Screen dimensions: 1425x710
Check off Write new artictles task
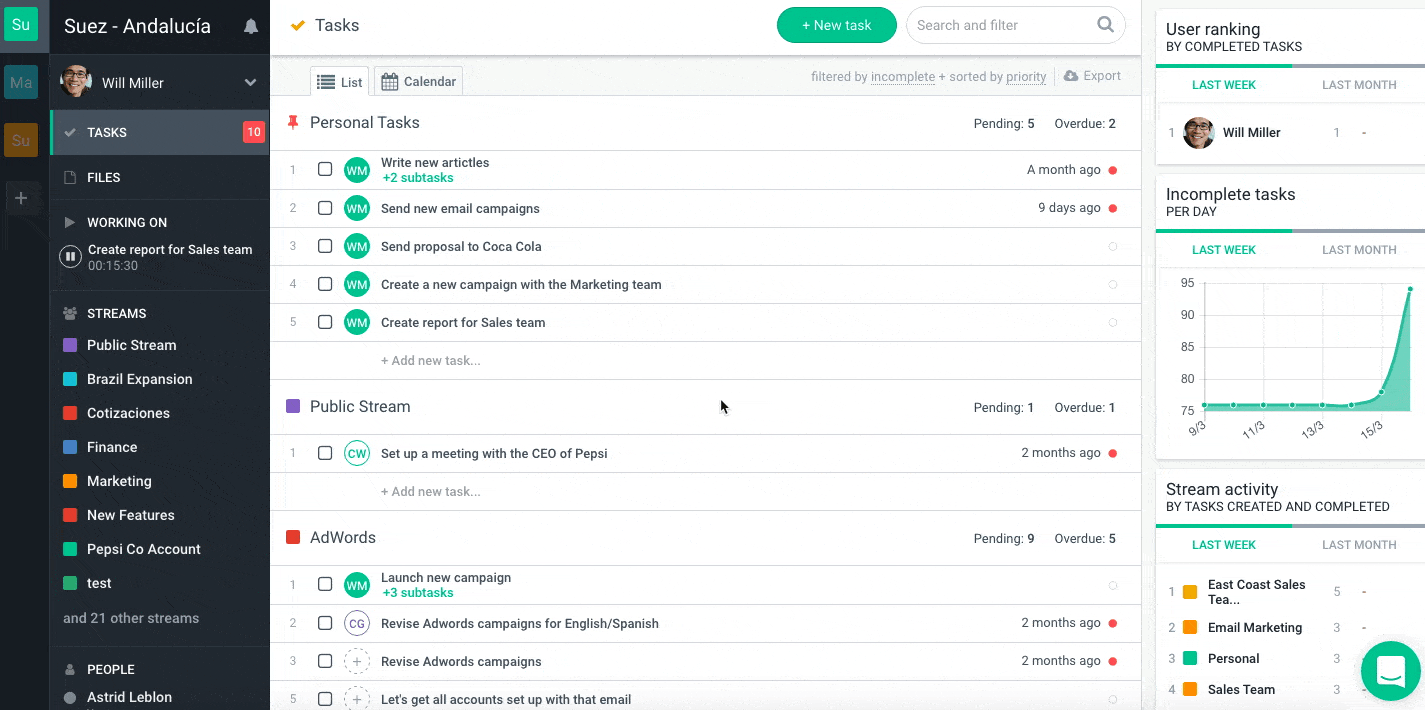pyautogui.click(x=325, y=169)
